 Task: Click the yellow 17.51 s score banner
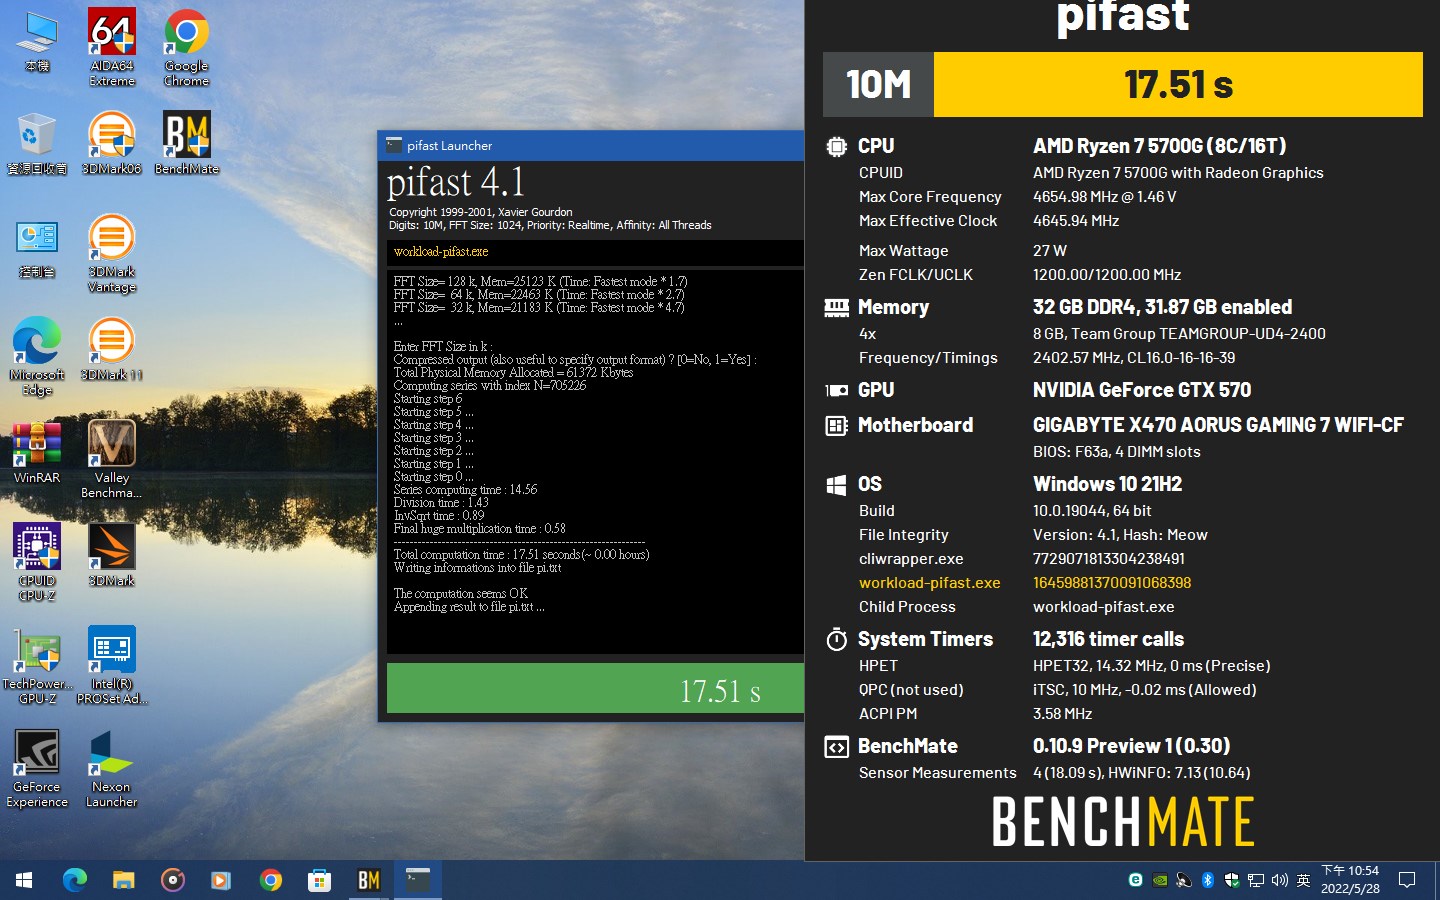1178,85
